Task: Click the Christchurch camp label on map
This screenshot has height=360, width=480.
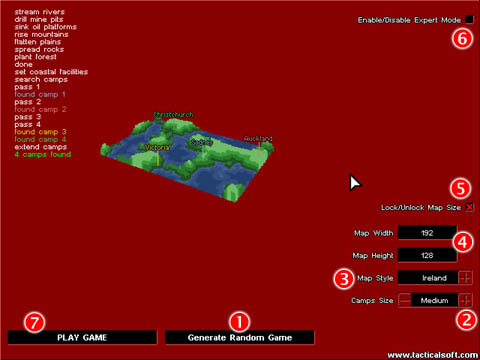Action: (x=173, y=114)
